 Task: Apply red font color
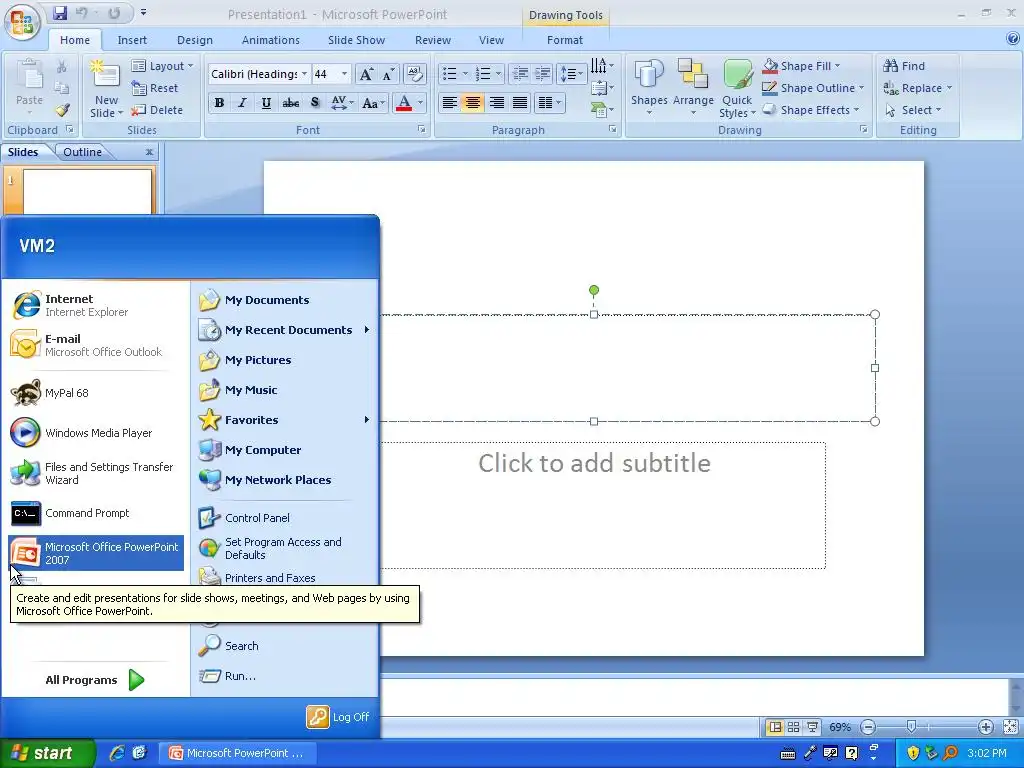tap(404, 103)
